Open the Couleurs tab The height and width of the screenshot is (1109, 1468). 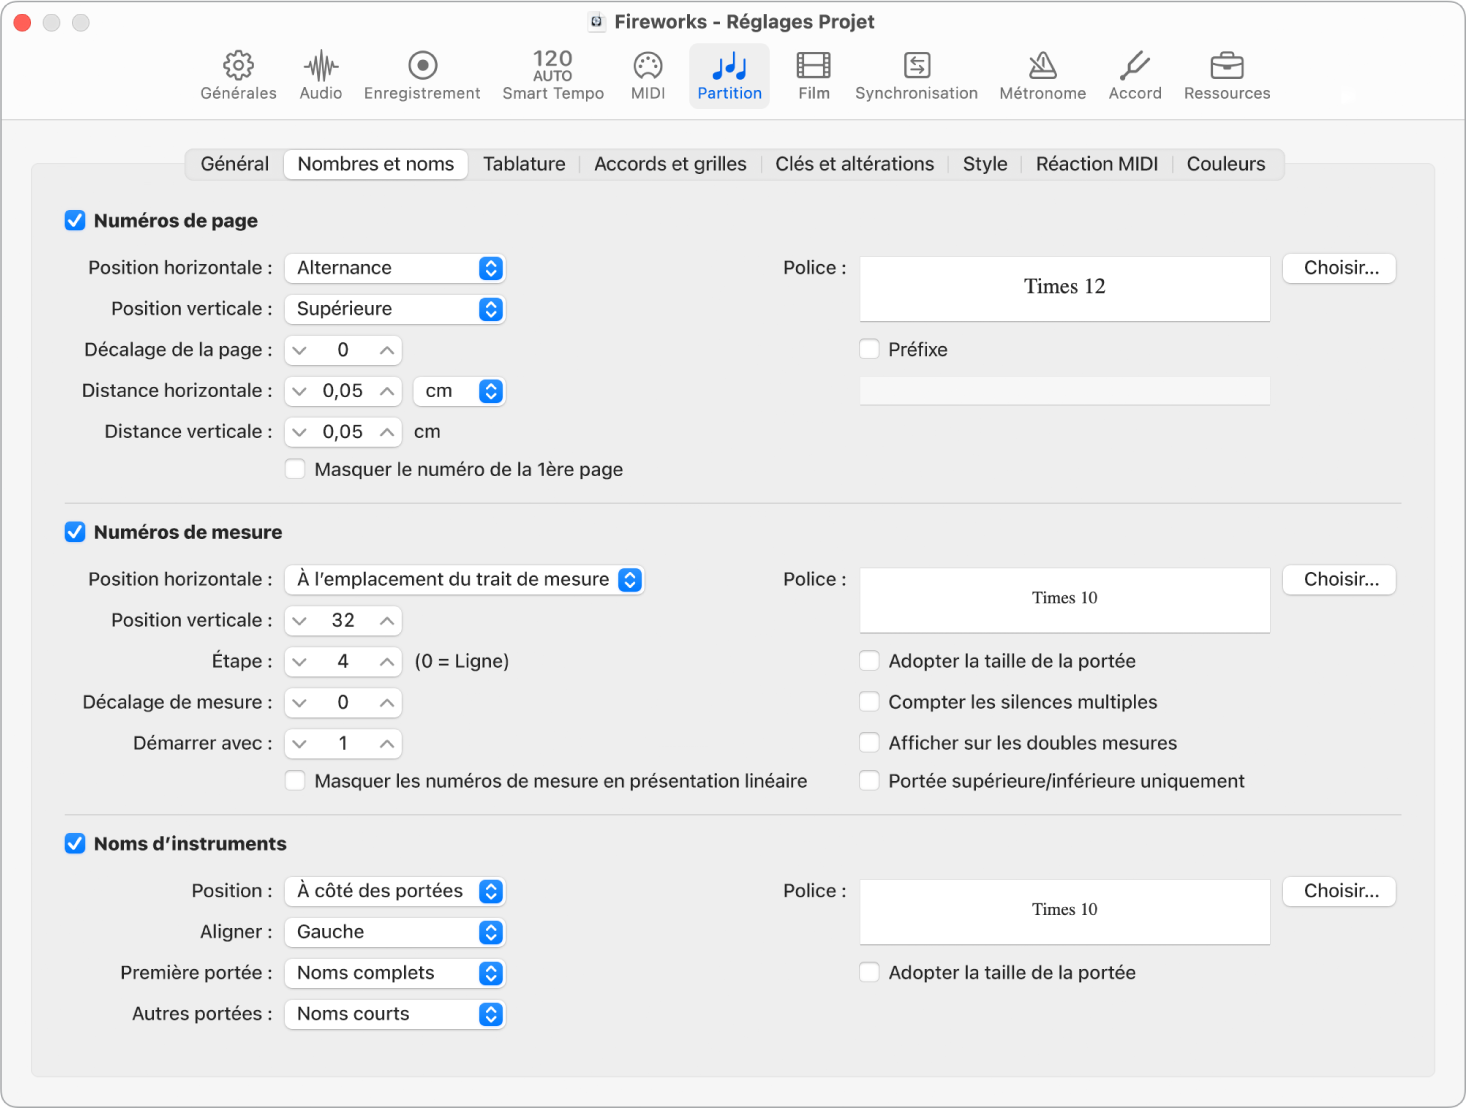pos(1225,164)
